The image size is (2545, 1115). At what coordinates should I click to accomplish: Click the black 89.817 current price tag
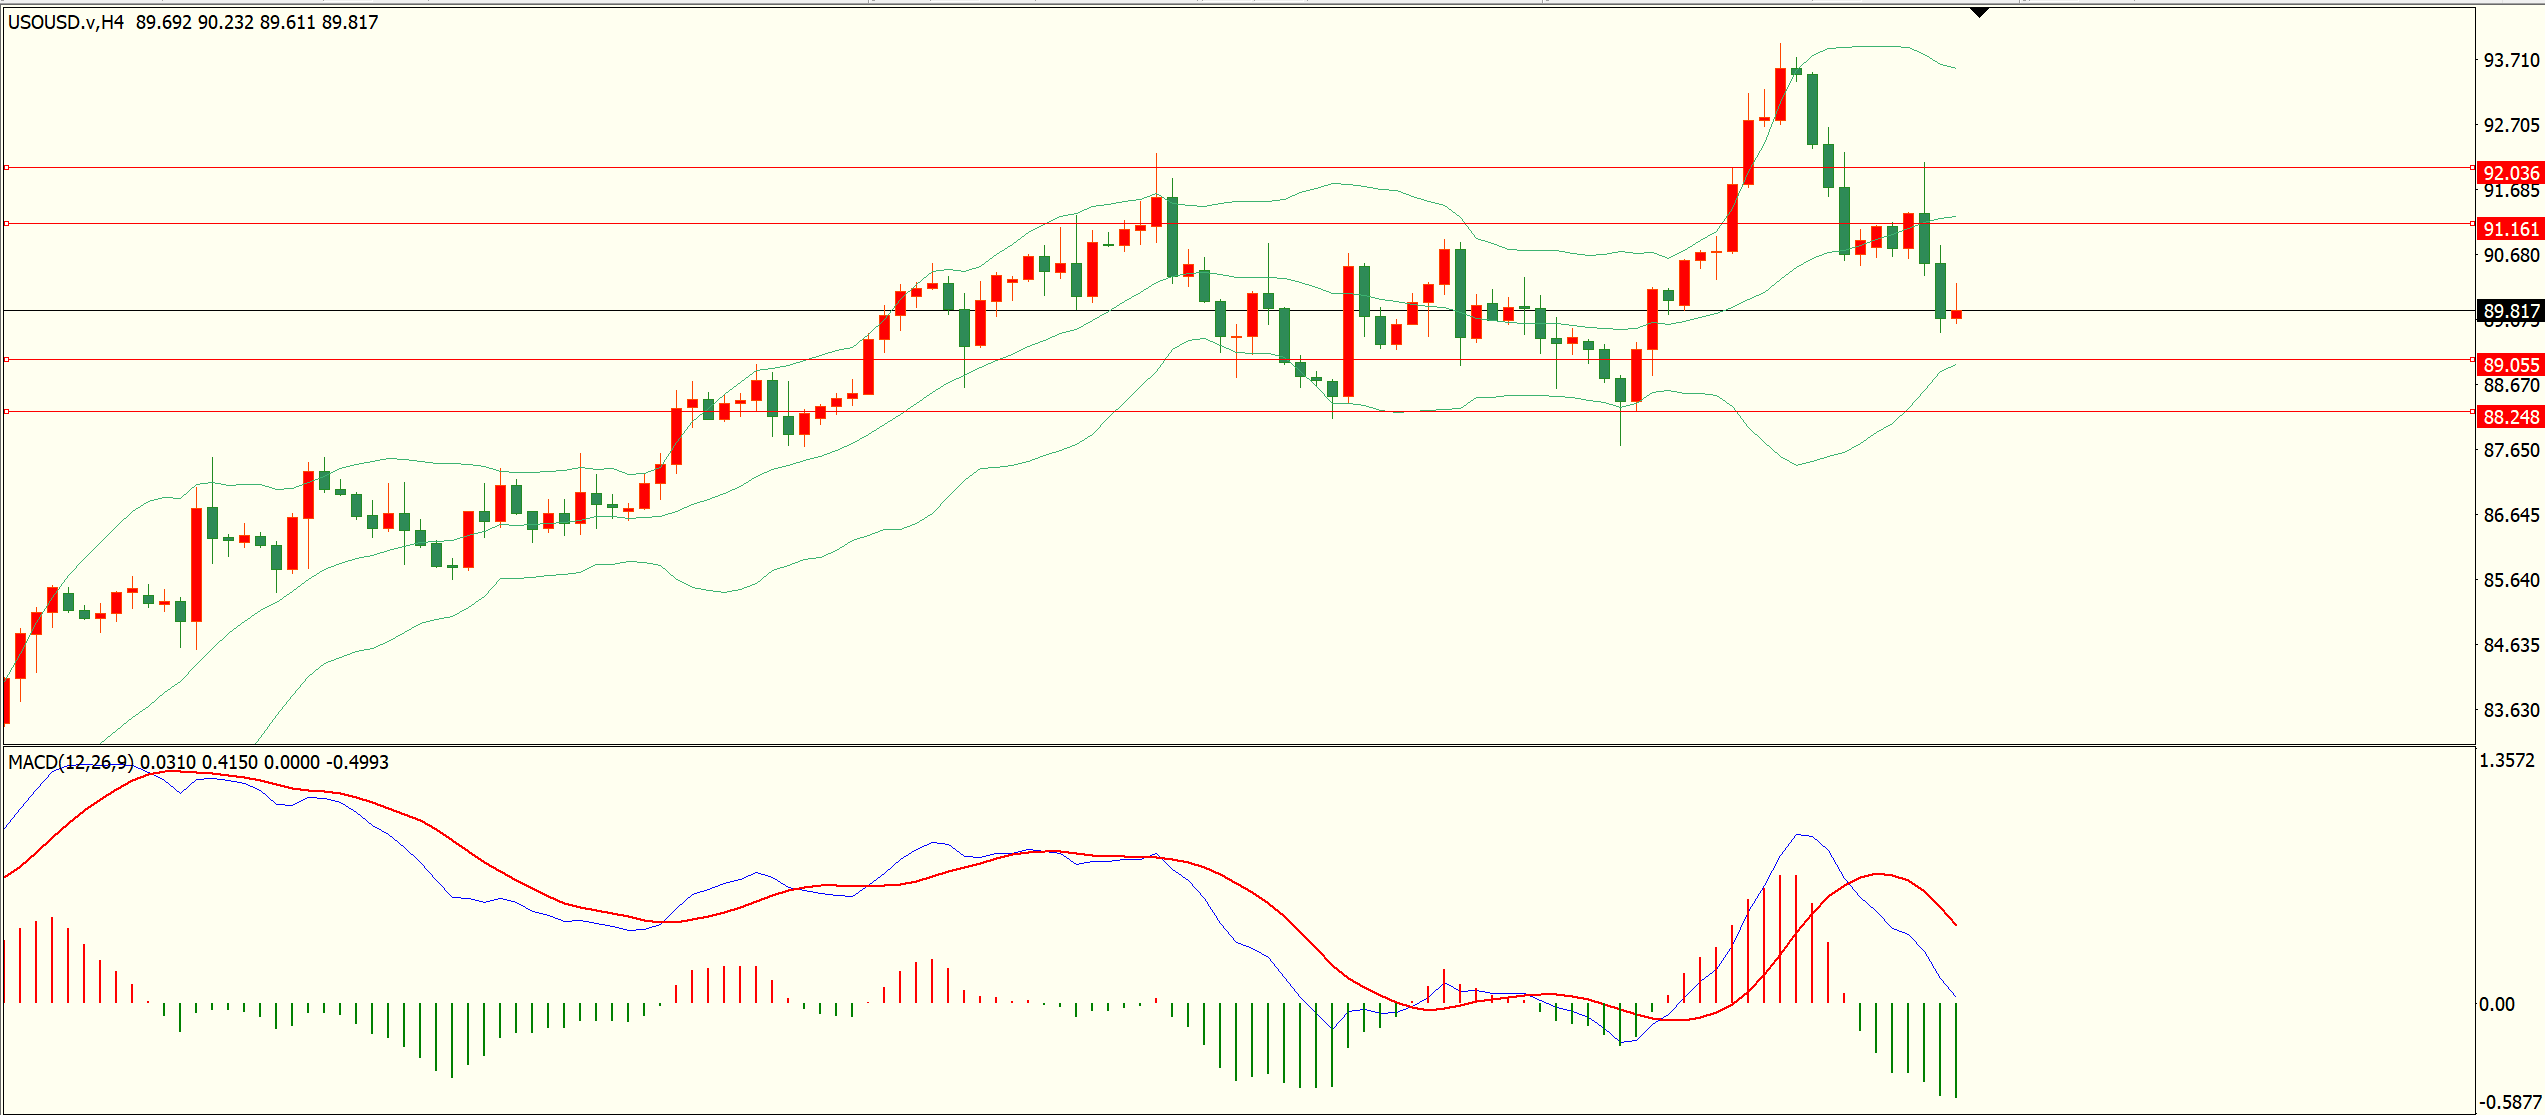pos(2511,311)
